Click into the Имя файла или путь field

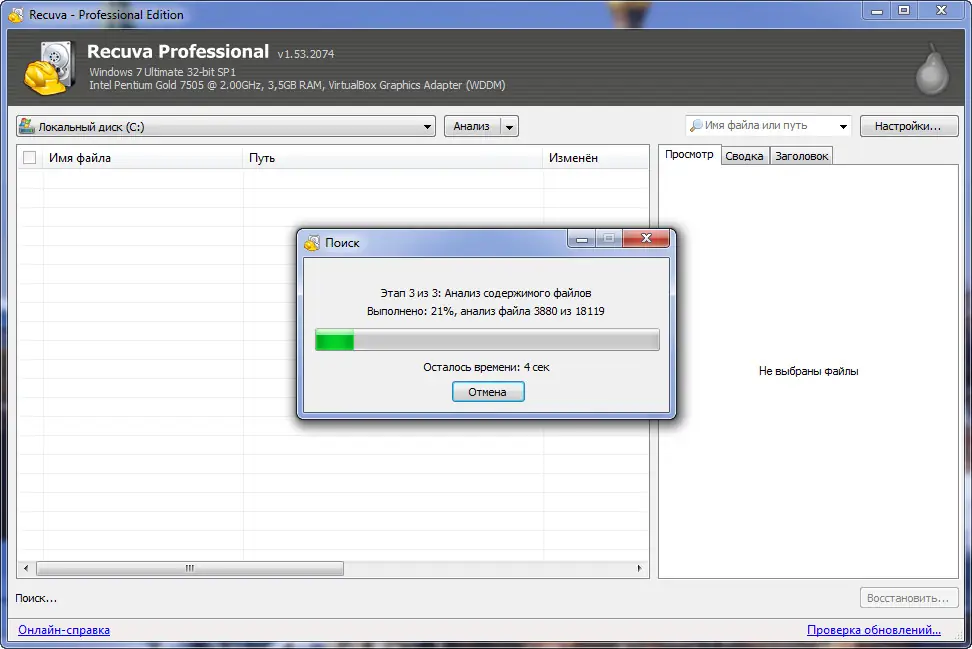(x=768, y=125)
